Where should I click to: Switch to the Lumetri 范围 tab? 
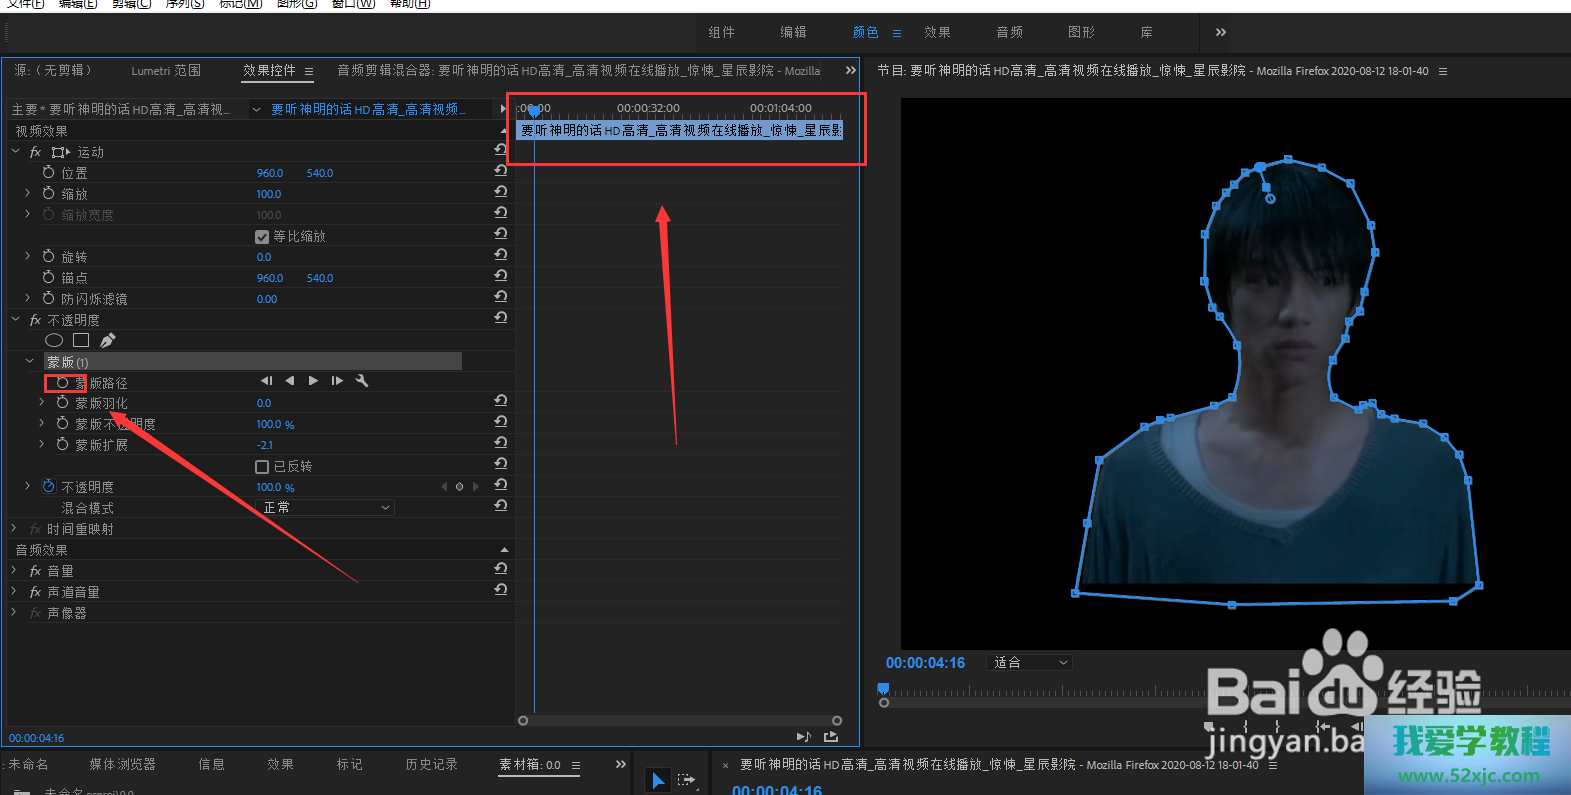click(166, 71)
